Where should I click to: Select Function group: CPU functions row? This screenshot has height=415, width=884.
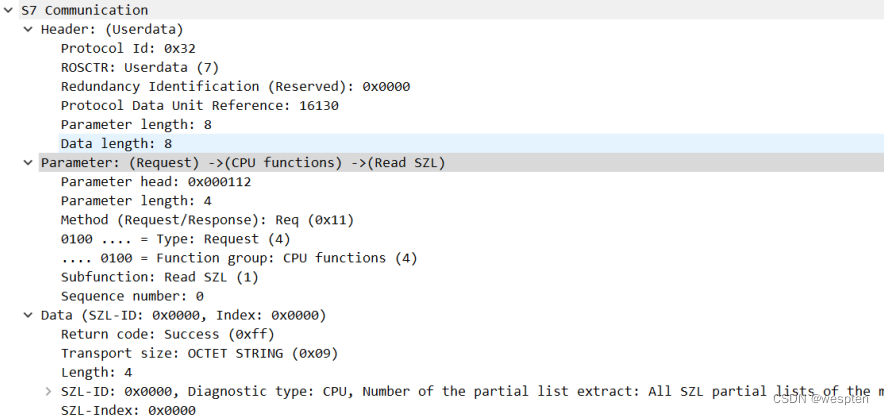coord(239,258)
